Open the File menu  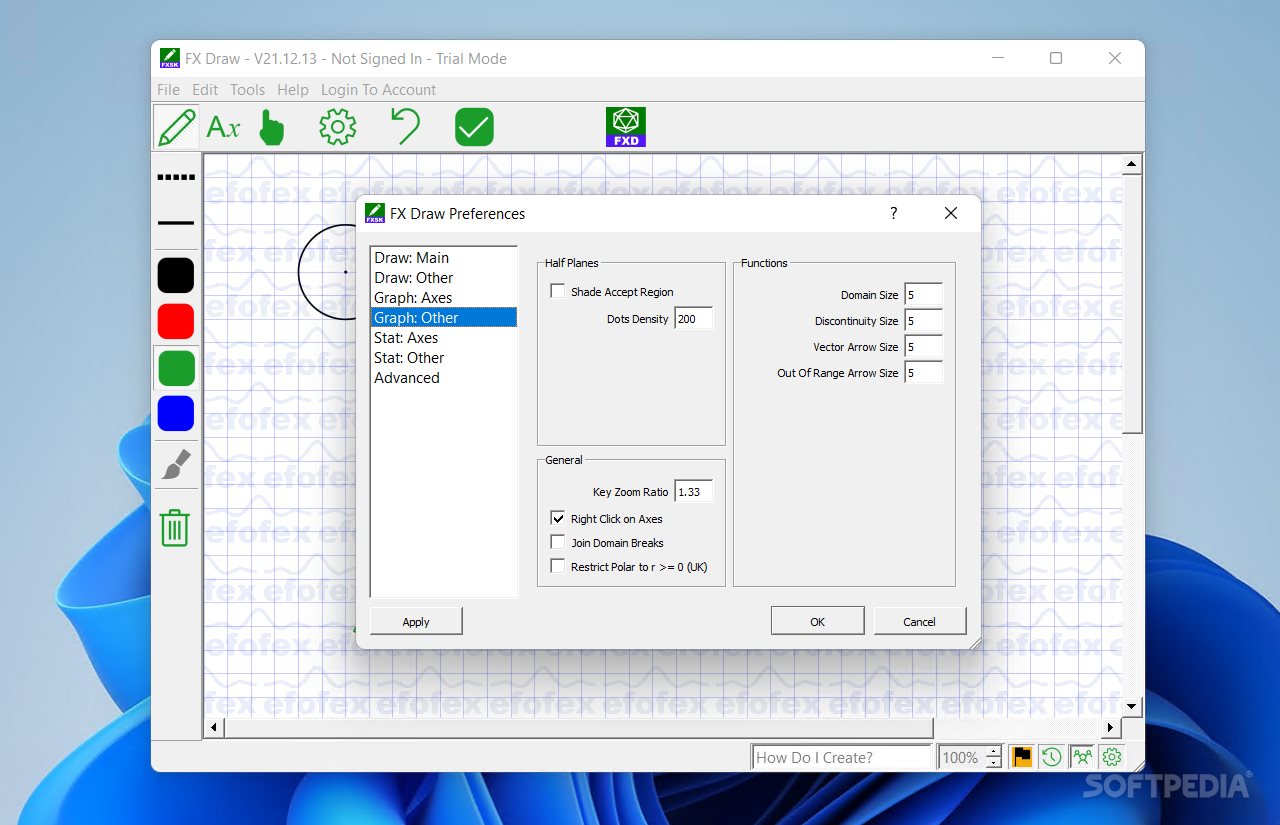[x=168, y=89]
